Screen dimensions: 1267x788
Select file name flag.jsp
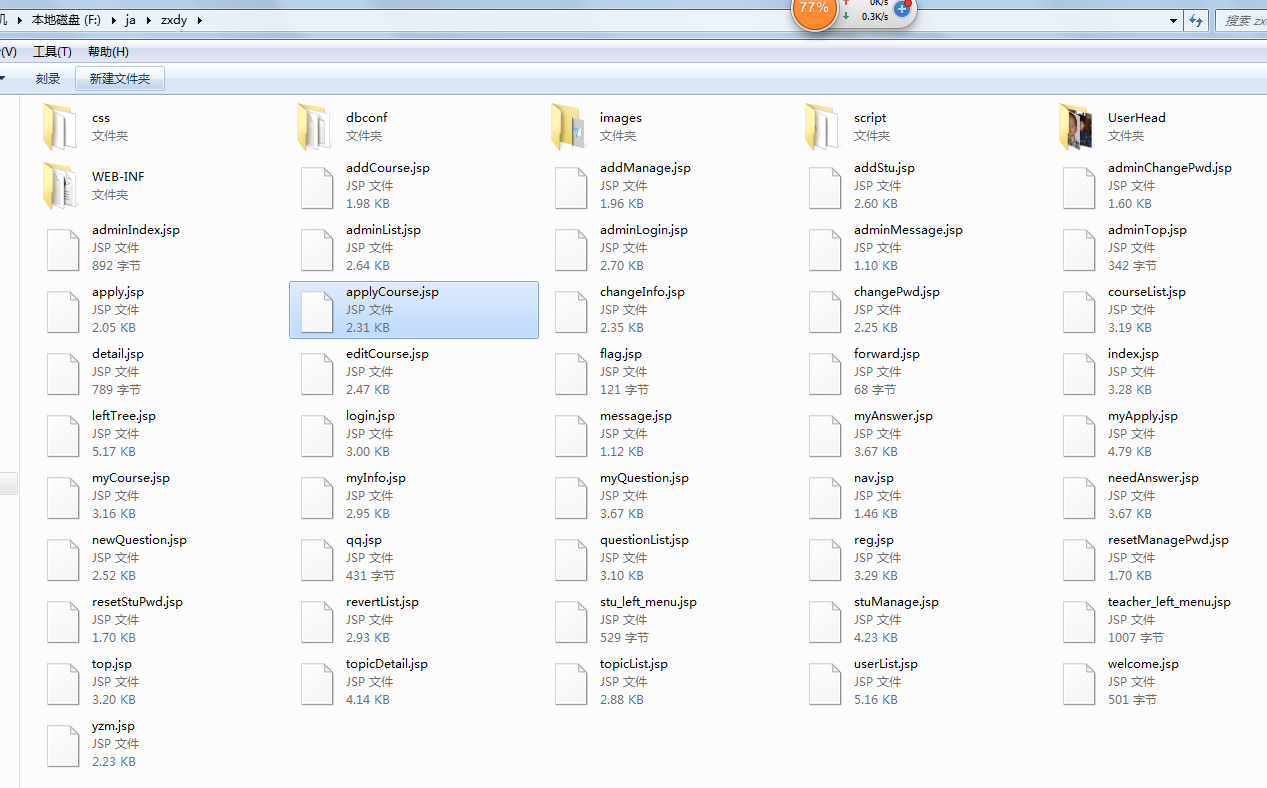coord(621,354)
